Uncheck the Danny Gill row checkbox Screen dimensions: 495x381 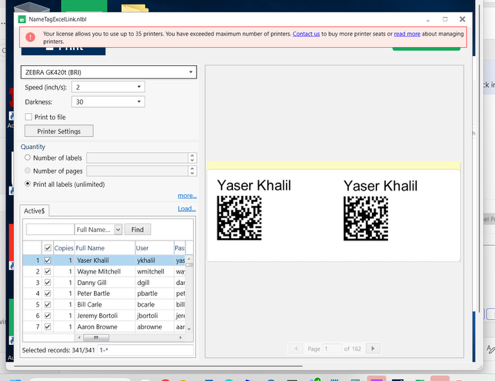[48, 282]
